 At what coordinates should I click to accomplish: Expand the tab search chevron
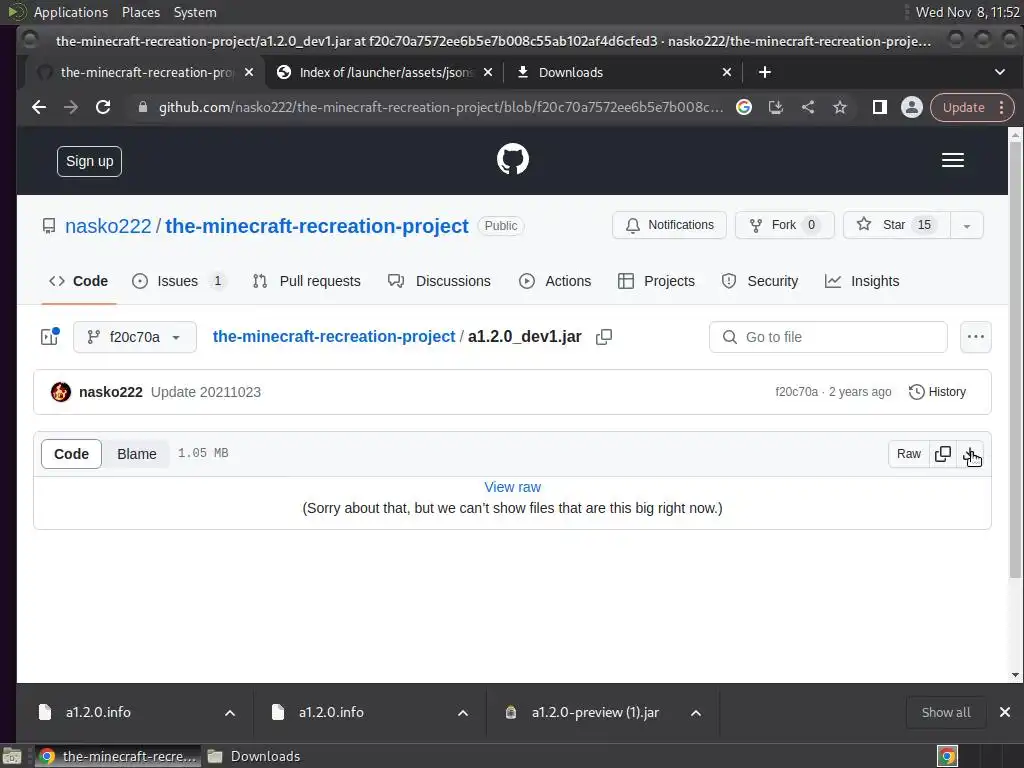coord(1000,72)
